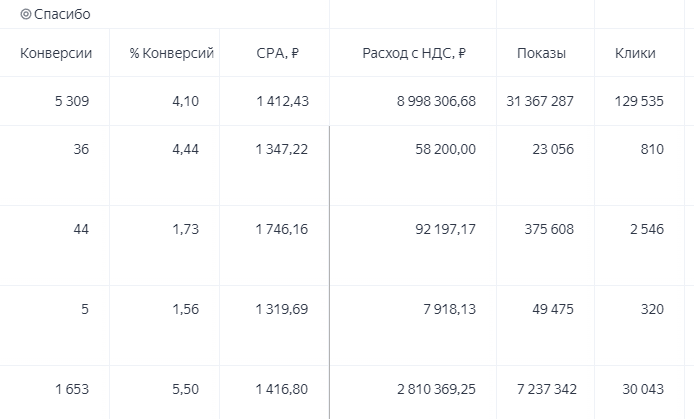This screenshot has height=419, width=694.
Task: Sort by Расход с НДС, ₽ header
Action: (414, 53)
